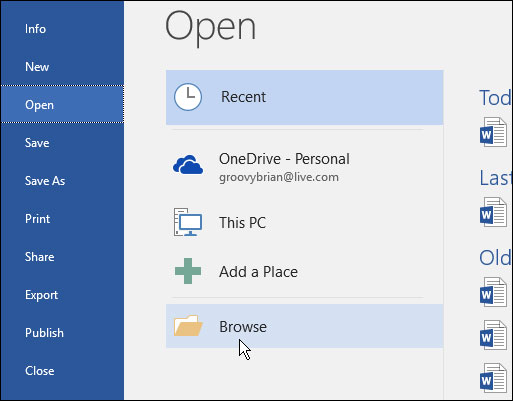The image size is (513, 401).
Task: Click the Recent clock icon
Action: point(188,97)
